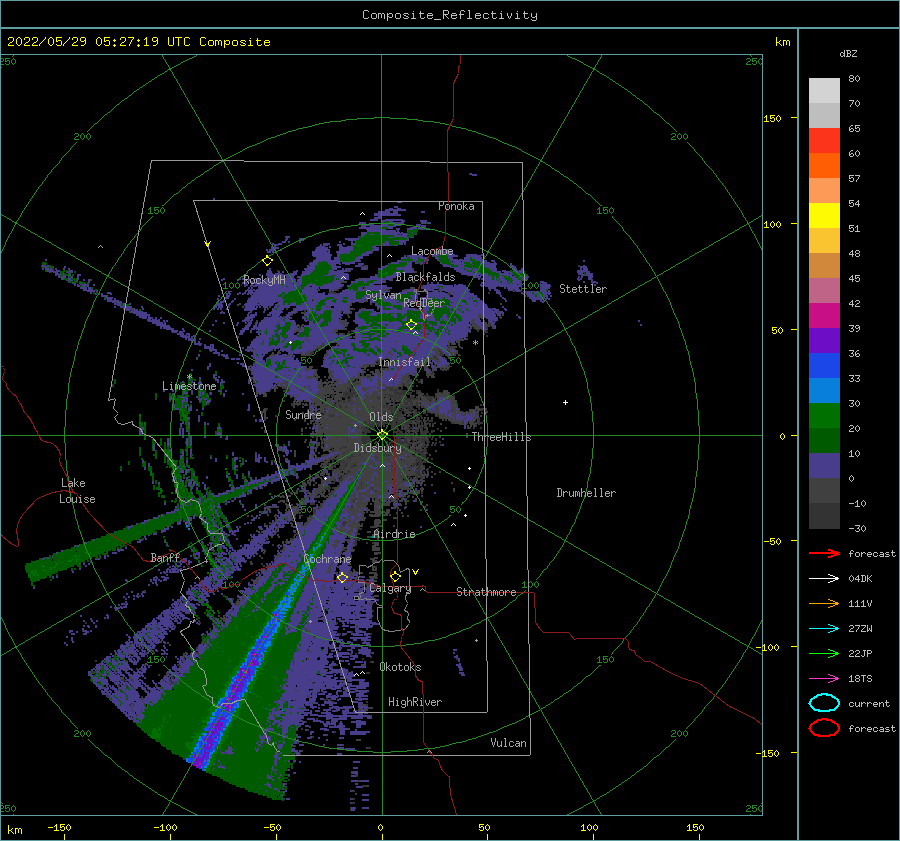This screenshot has height=841, width=900.
Task: Click the Okotoks city label
Action: pyautogui.click(x=400, y=667)
